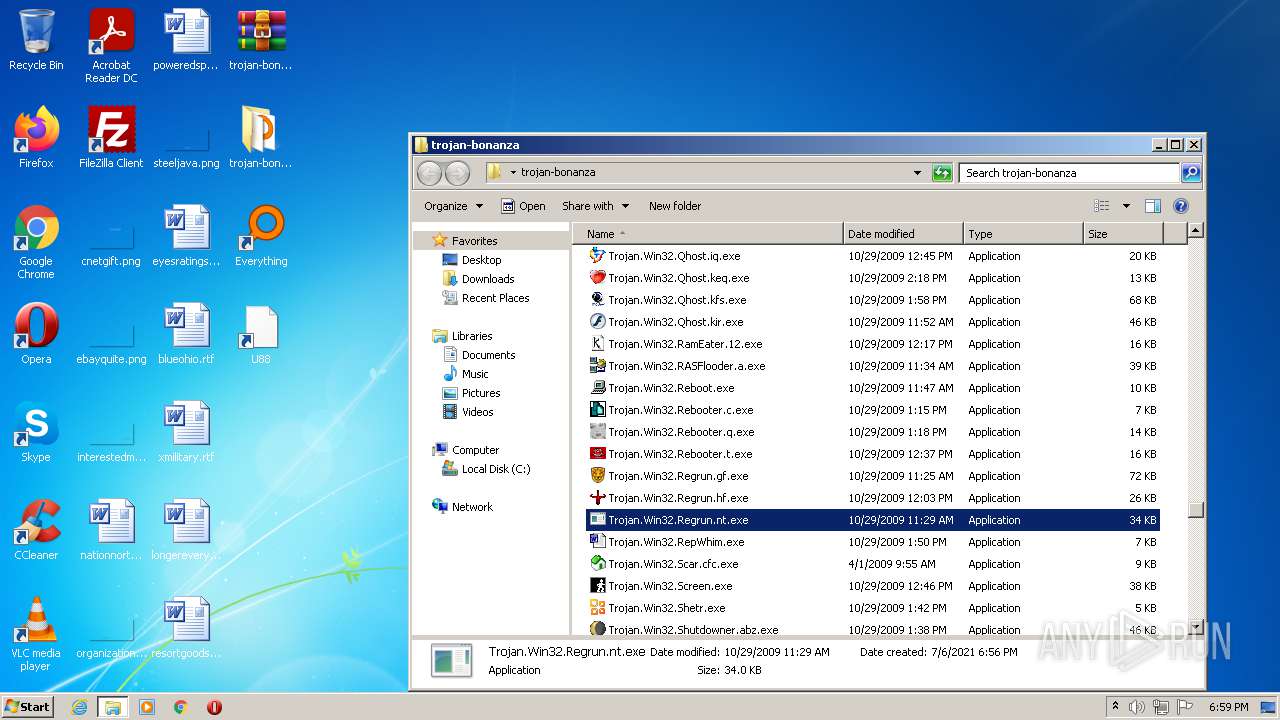Open Music library in navigation pane
The width and height of the screenshot is (1280, 720).
(x=475, y=374)
